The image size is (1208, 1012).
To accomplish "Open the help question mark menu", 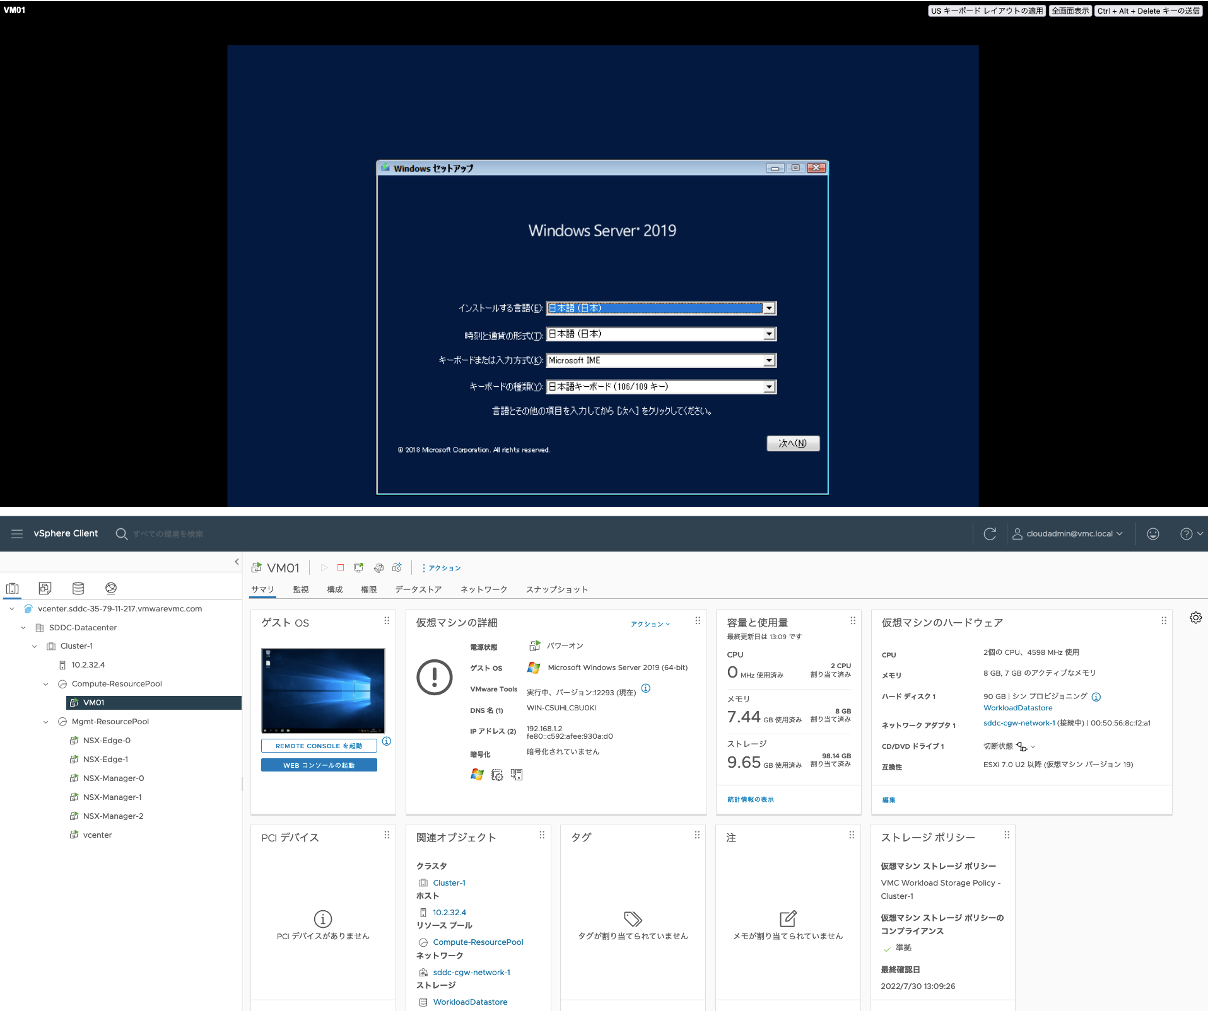I will click(1191, 534).
